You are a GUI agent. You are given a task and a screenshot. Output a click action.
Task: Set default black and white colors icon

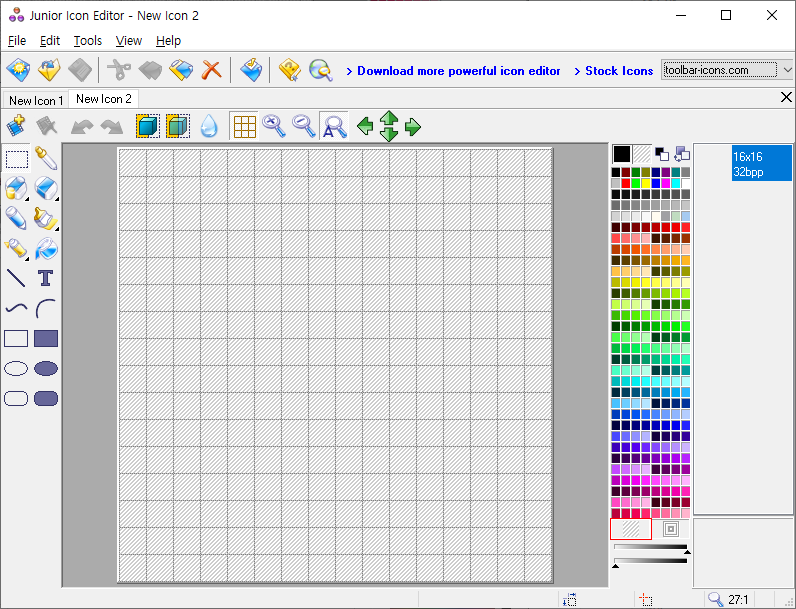(661, 154)
